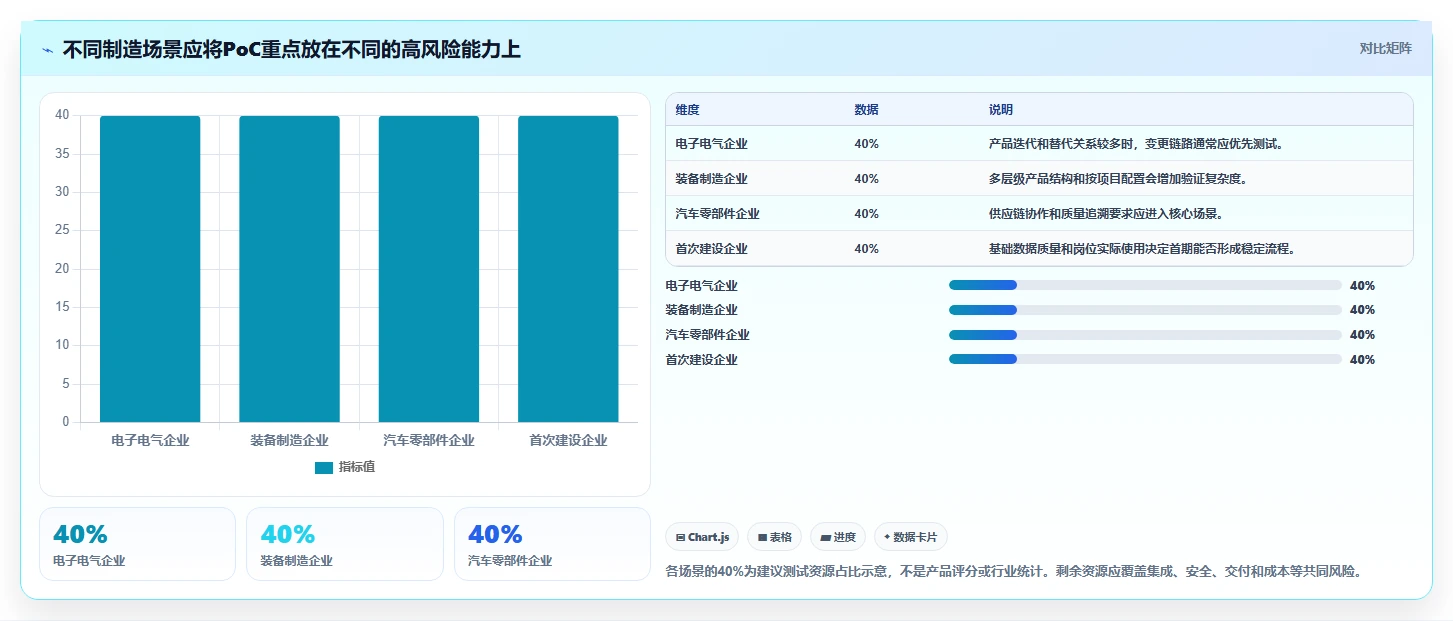Click the 电子电气企业 progress row label

pos(701,285)
